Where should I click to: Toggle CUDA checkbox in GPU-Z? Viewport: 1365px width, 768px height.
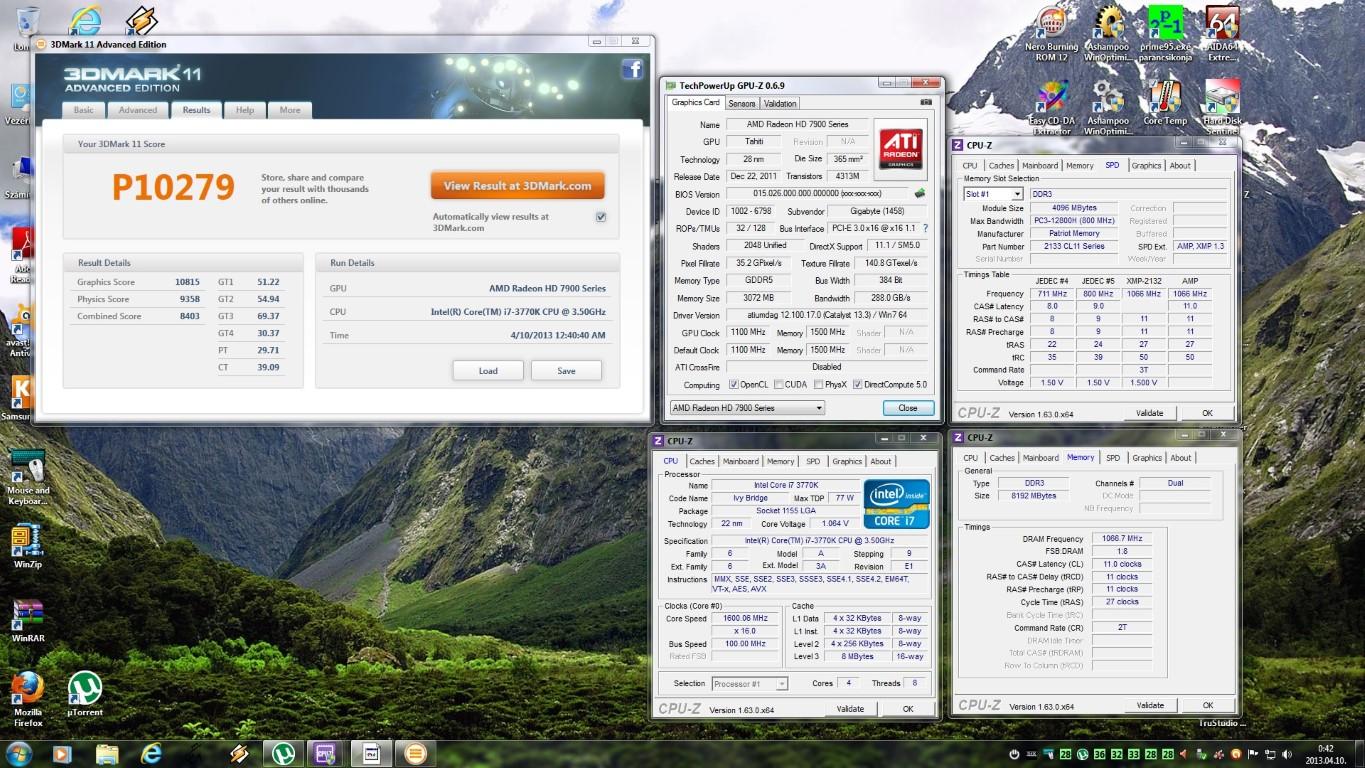point(778,385)
